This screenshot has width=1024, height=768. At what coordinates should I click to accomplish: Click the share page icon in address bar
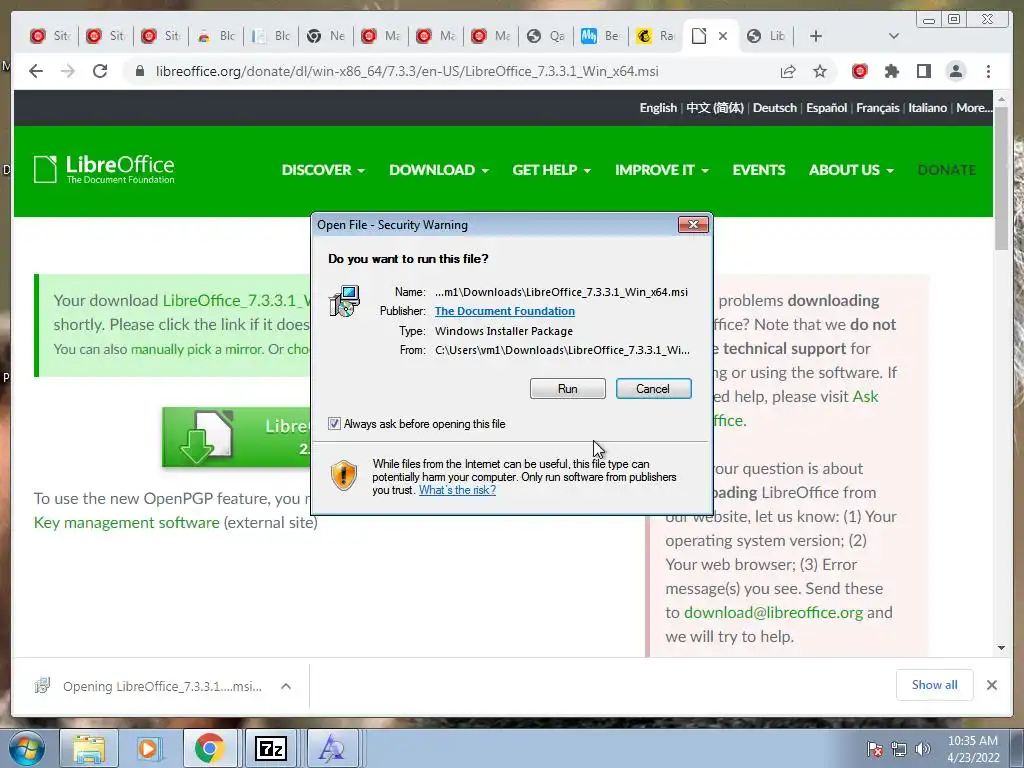point(788,71)
